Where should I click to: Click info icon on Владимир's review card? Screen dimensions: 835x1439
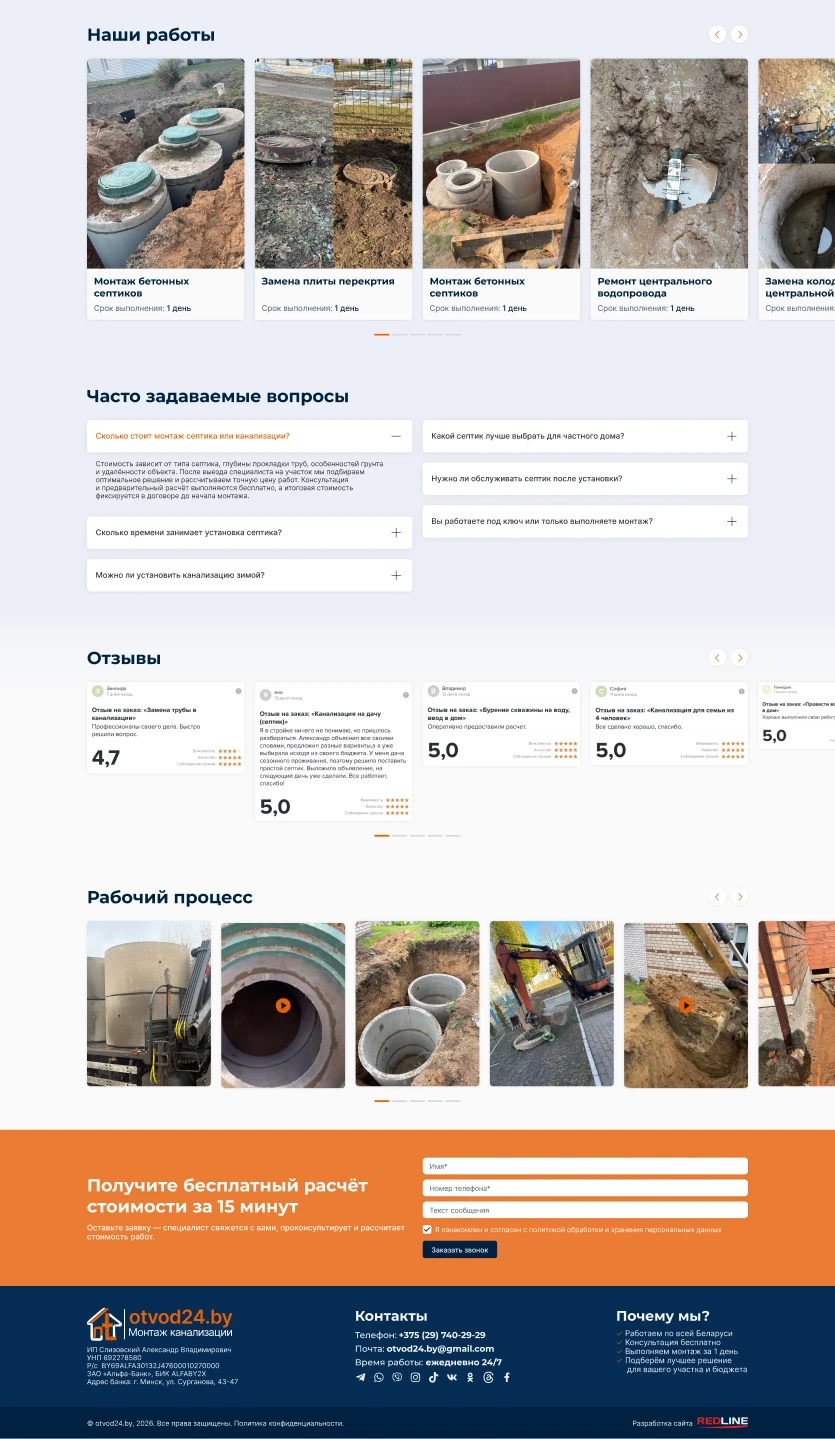point(573,691)
